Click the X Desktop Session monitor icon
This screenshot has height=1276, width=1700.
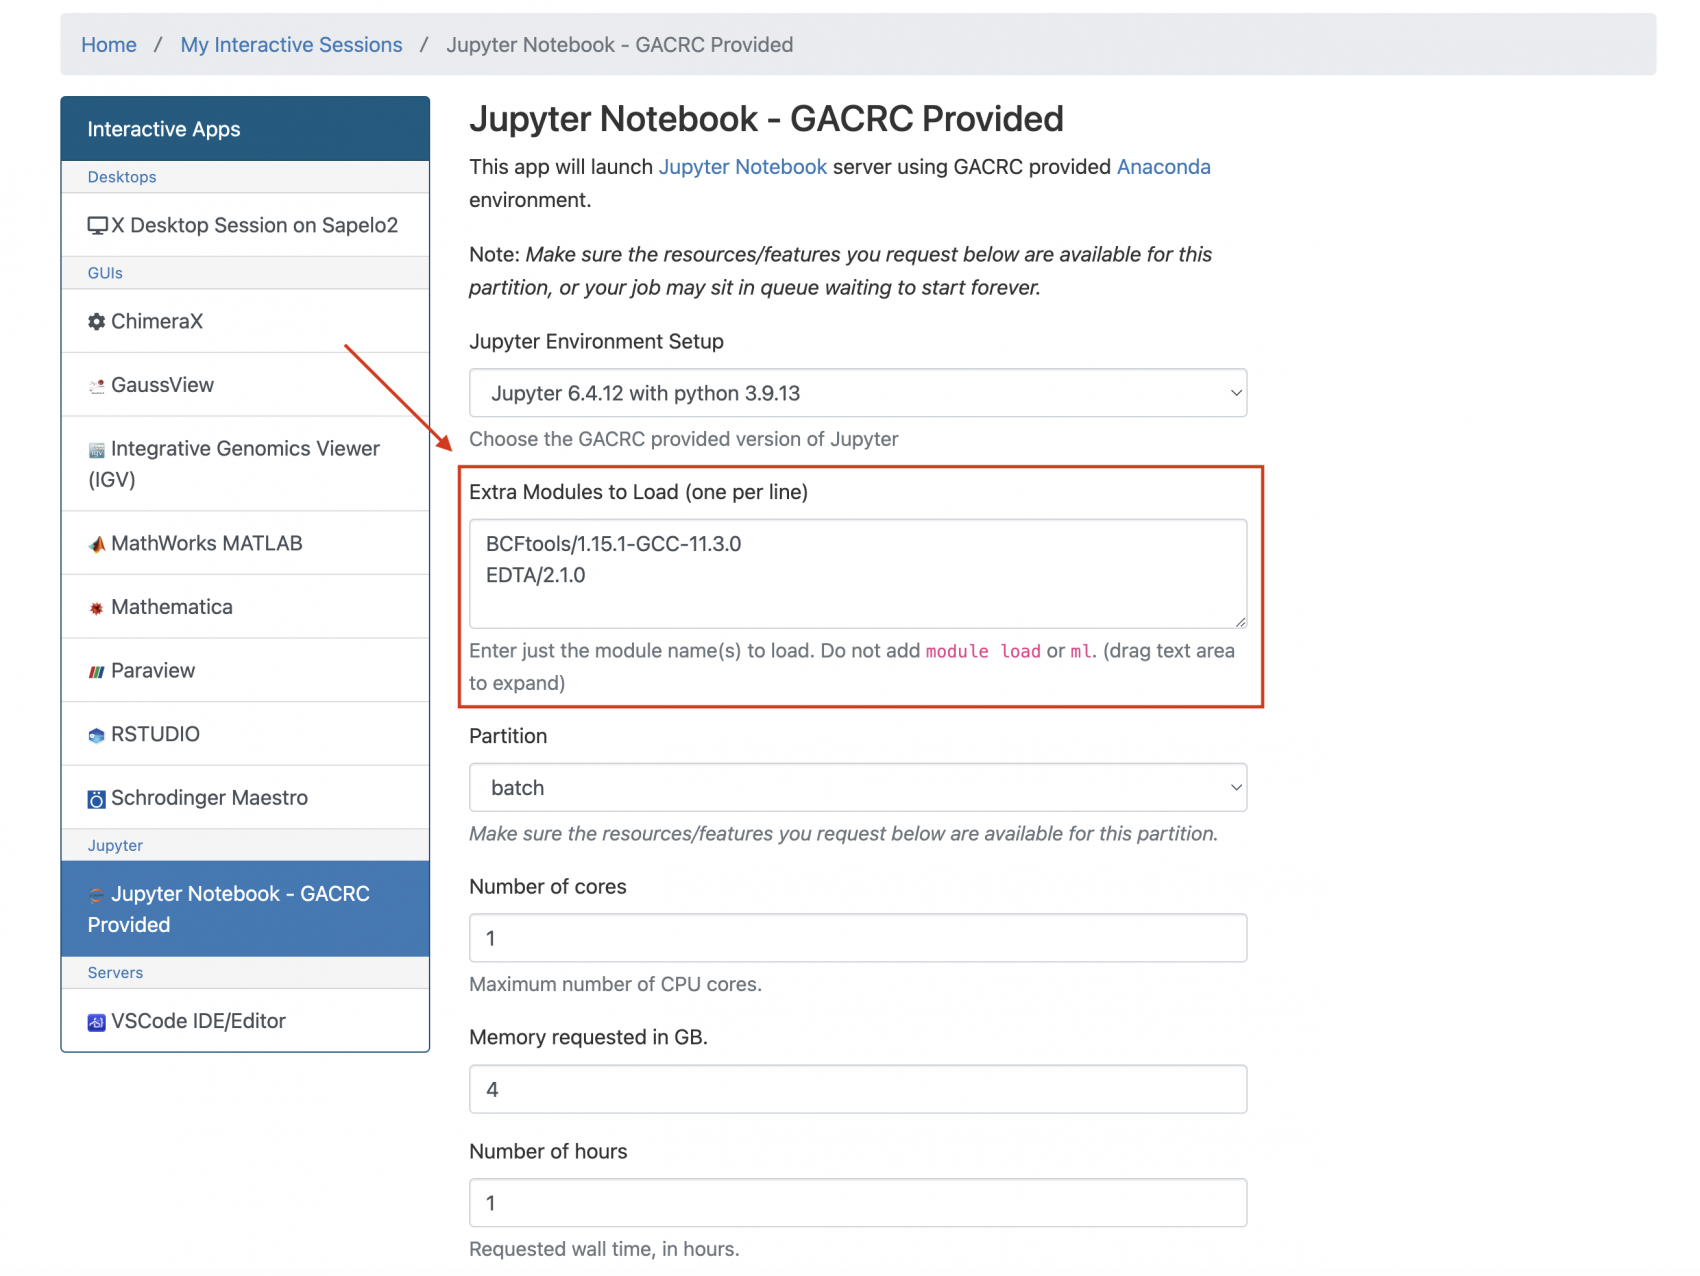(96, 224)
